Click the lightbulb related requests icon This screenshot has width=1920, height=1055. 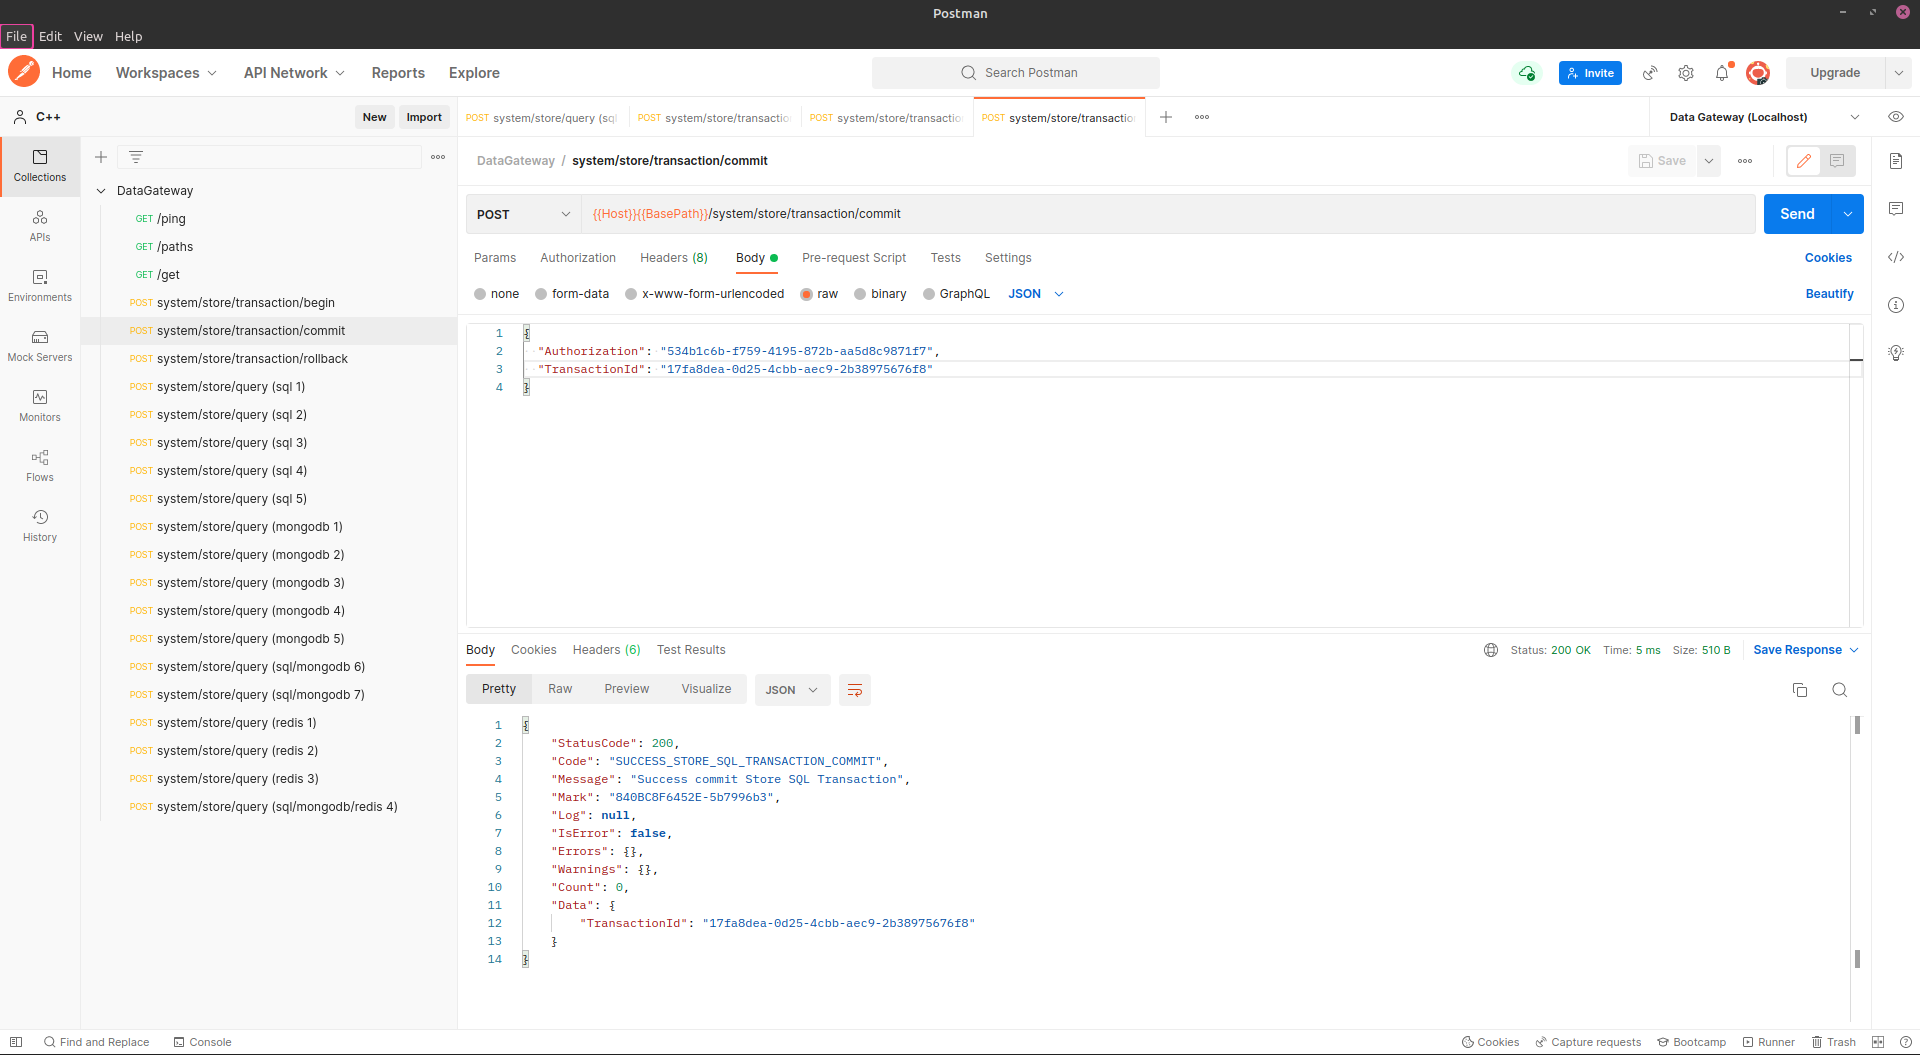(x=1896, y=353)
